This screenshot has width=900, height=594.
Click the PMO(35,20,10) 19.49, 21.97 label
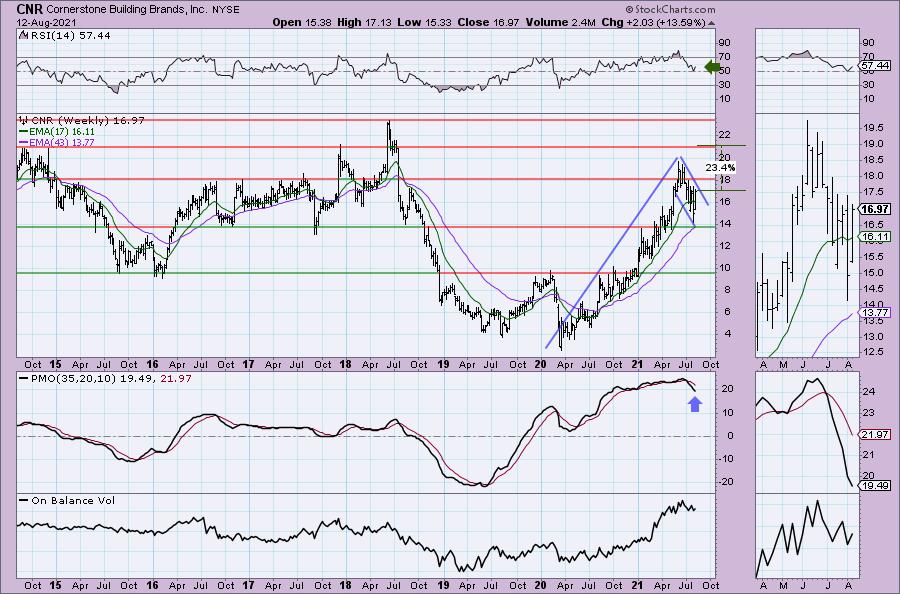click(x=111, y=379)
